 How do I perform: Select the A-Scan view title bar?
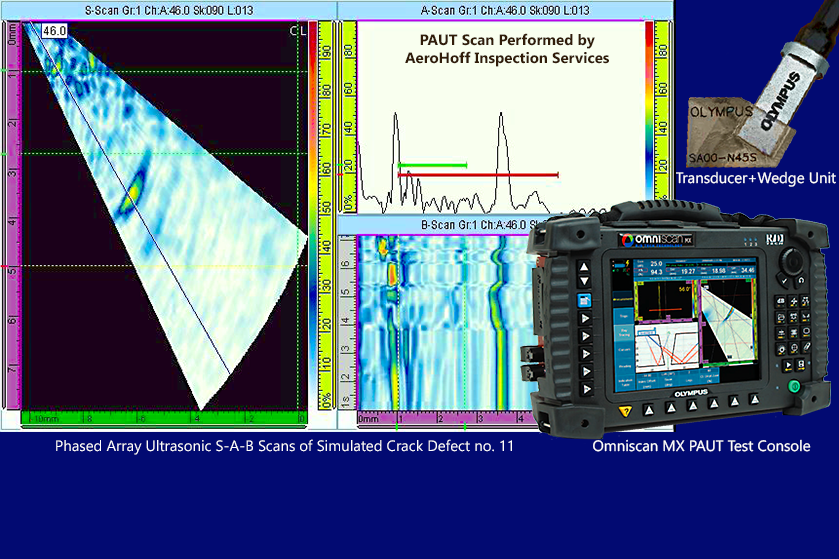(x=505, y=10)
